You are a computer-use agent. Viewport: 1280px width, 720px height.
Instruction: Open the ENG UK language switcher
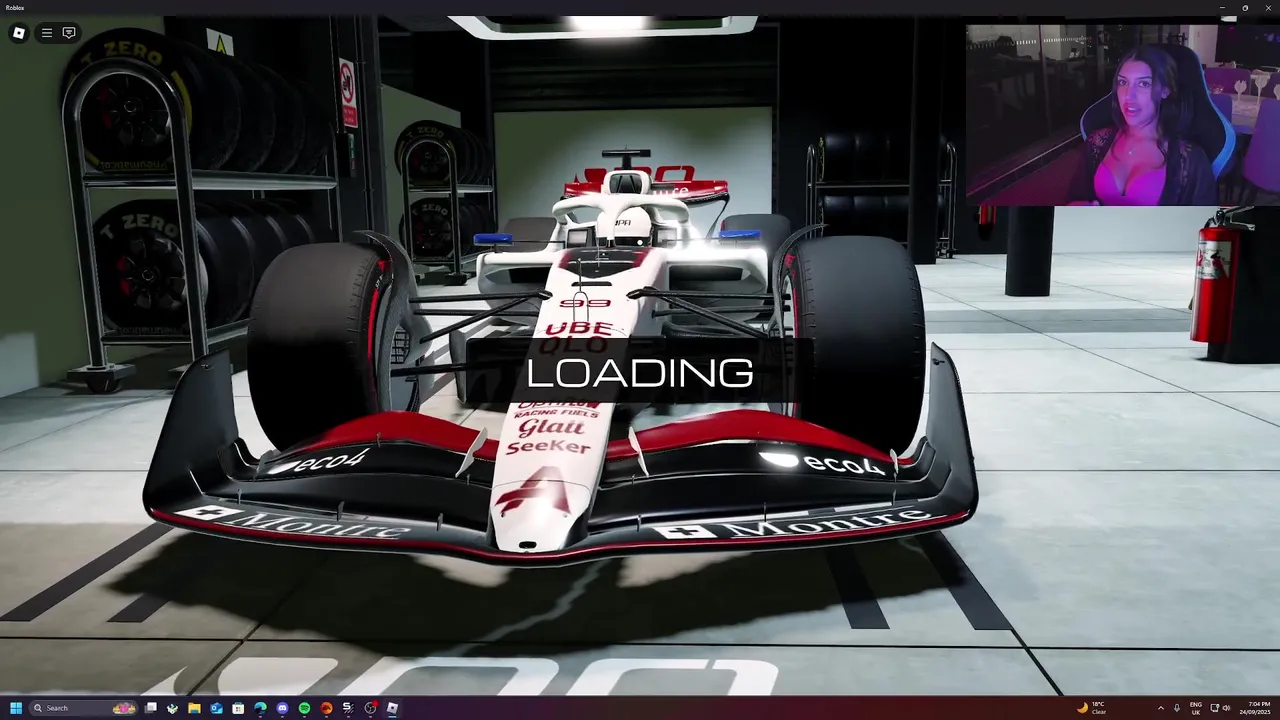pos(1196,708)
